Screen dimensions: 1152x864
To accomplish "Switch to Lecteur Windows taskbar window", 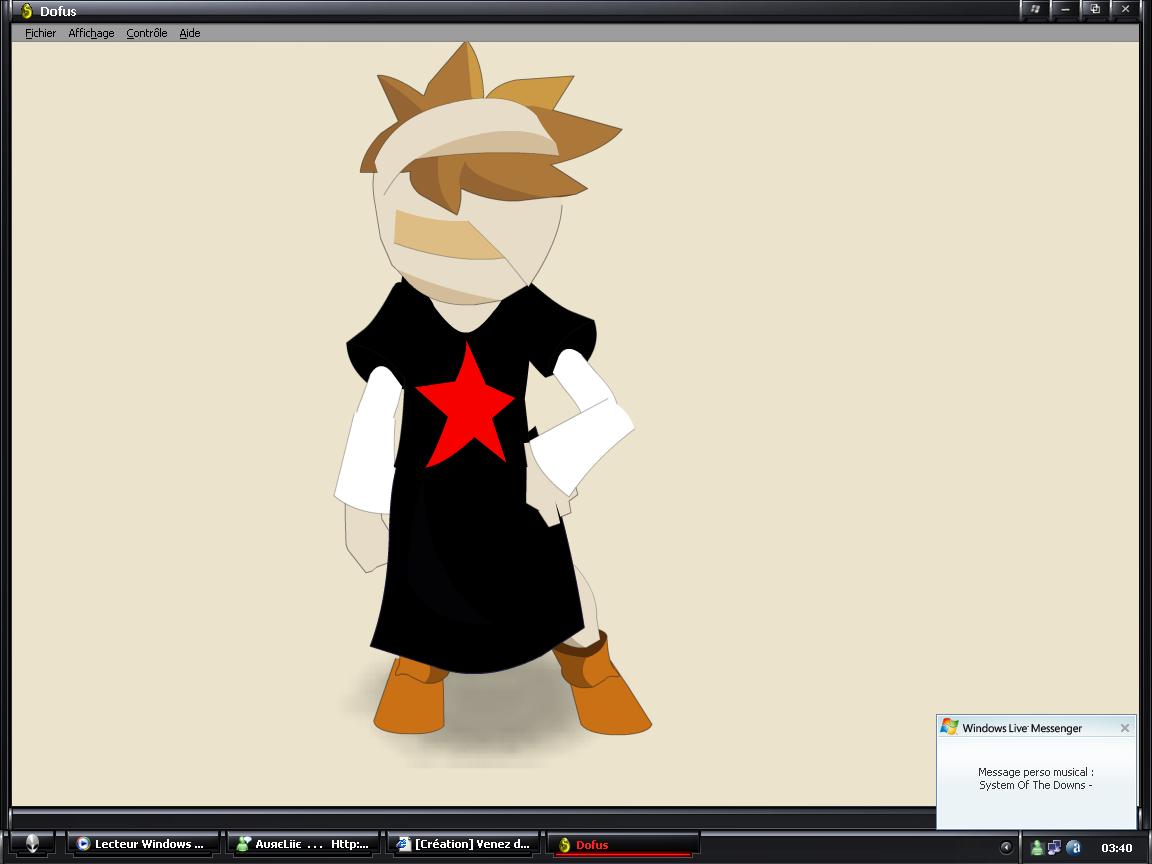I will coord(144,844).
